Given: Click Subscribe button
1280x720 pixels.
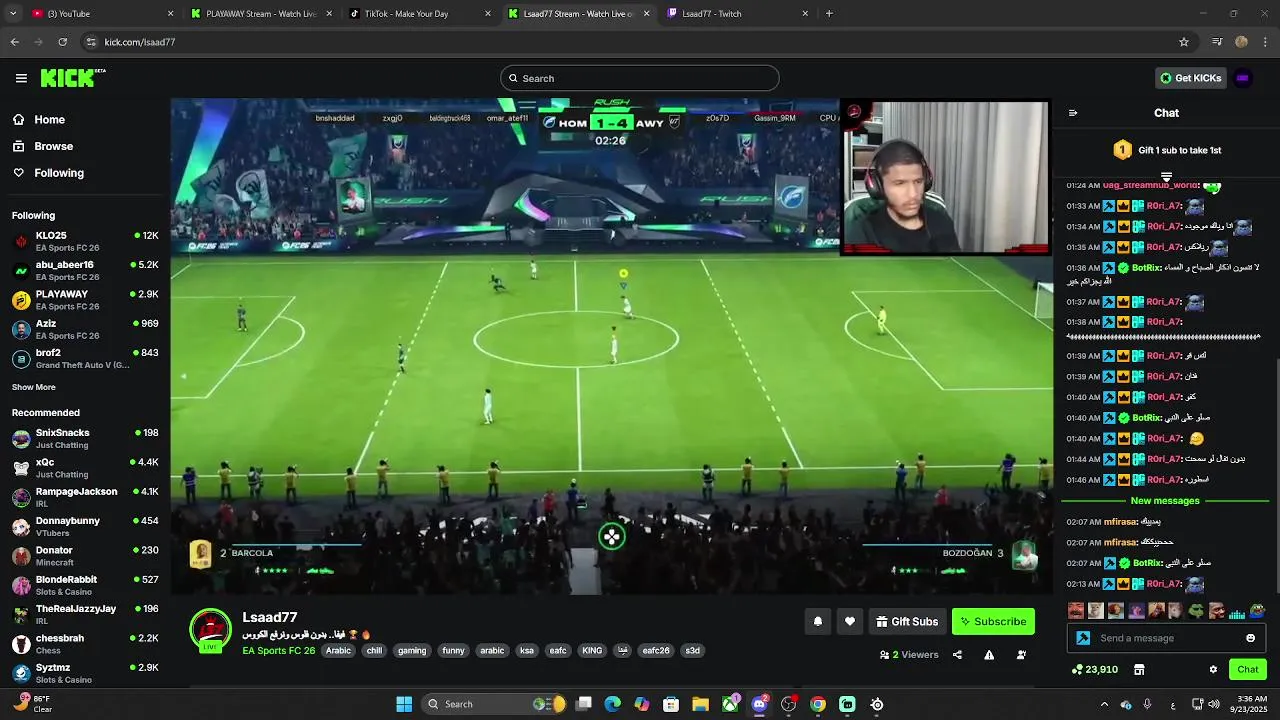Looking at the screenshot, I should click(x=993, y=621).
